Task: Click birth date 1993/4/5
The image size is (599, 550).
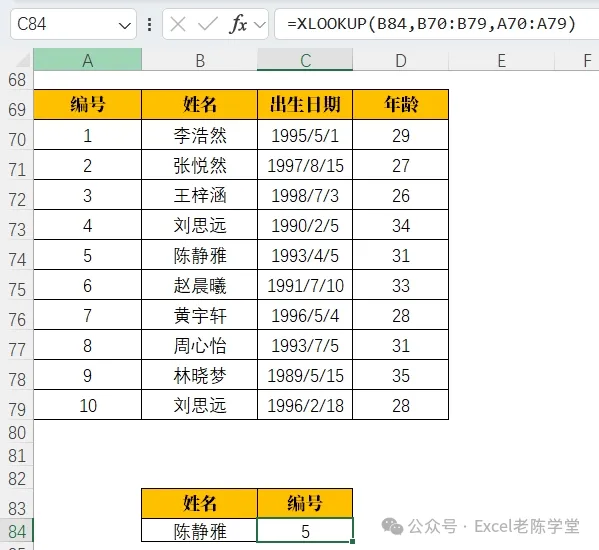Action: click(x=305, y=255)
